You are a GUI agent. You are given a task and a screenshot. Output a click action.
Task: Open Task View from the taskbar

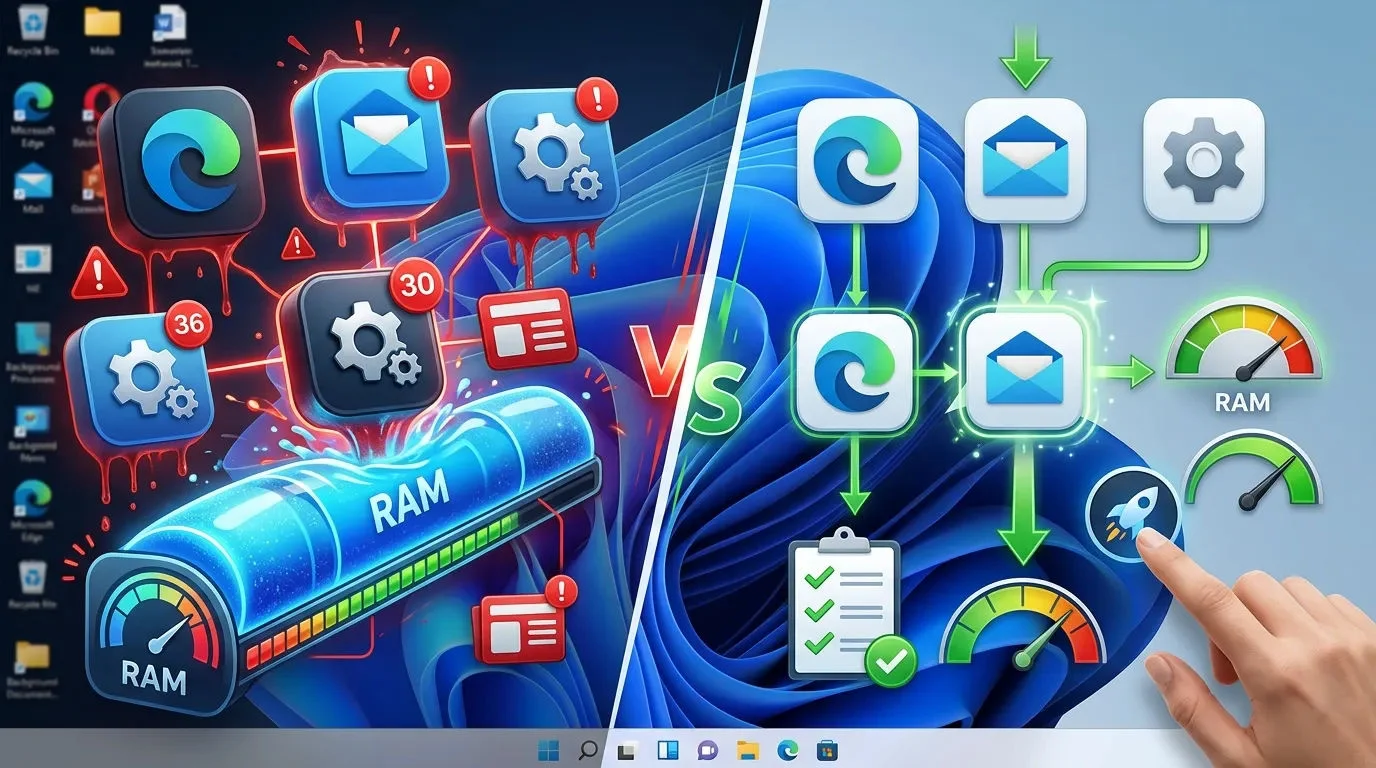628,750
